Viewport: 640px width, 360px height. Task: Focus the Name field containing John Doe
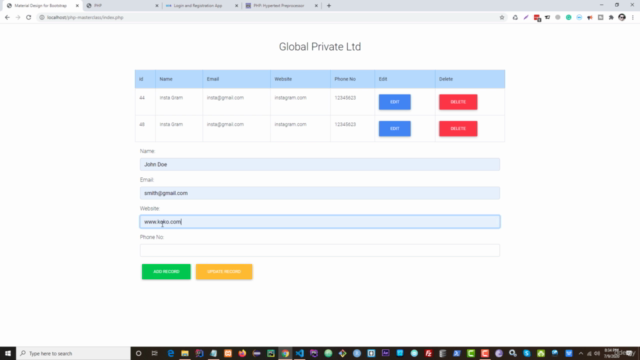coord(320,164)
